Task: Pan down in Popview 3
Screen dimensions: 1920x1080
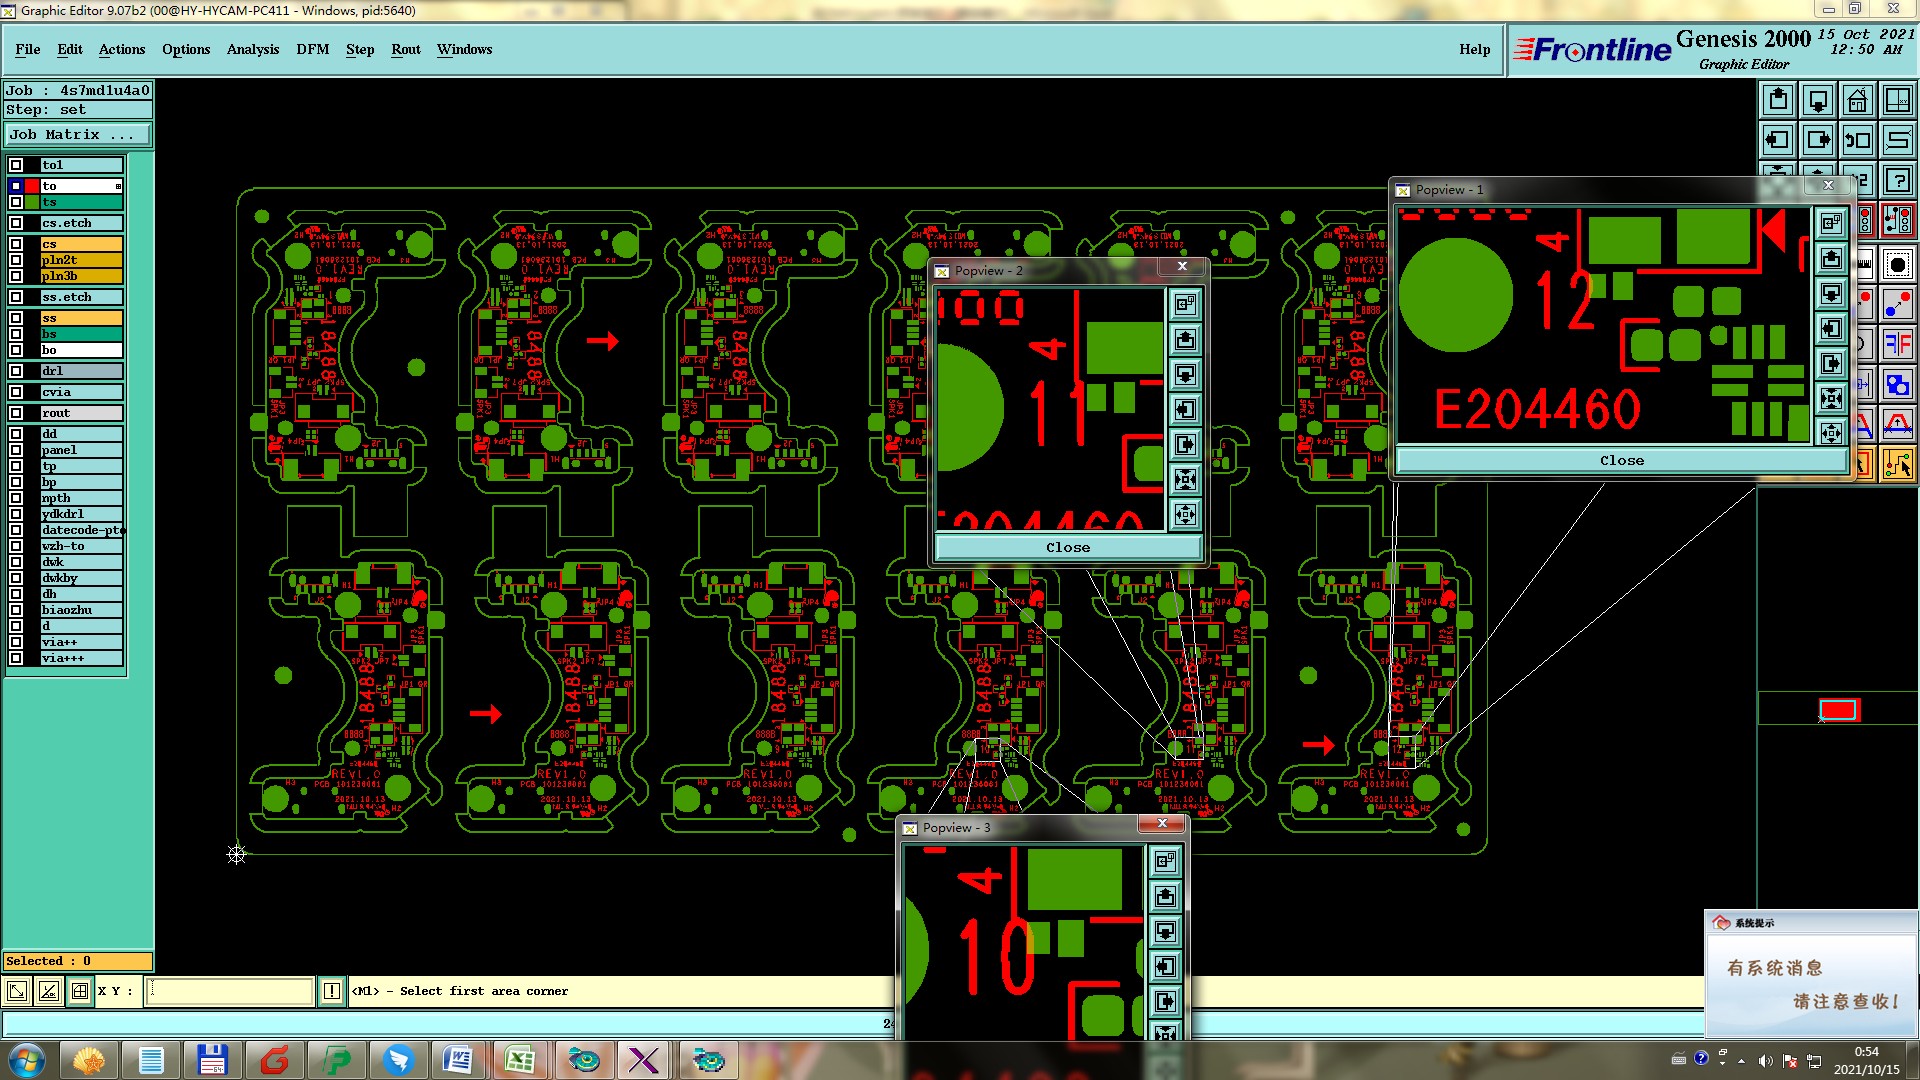Action: (x=1165, y=932)
